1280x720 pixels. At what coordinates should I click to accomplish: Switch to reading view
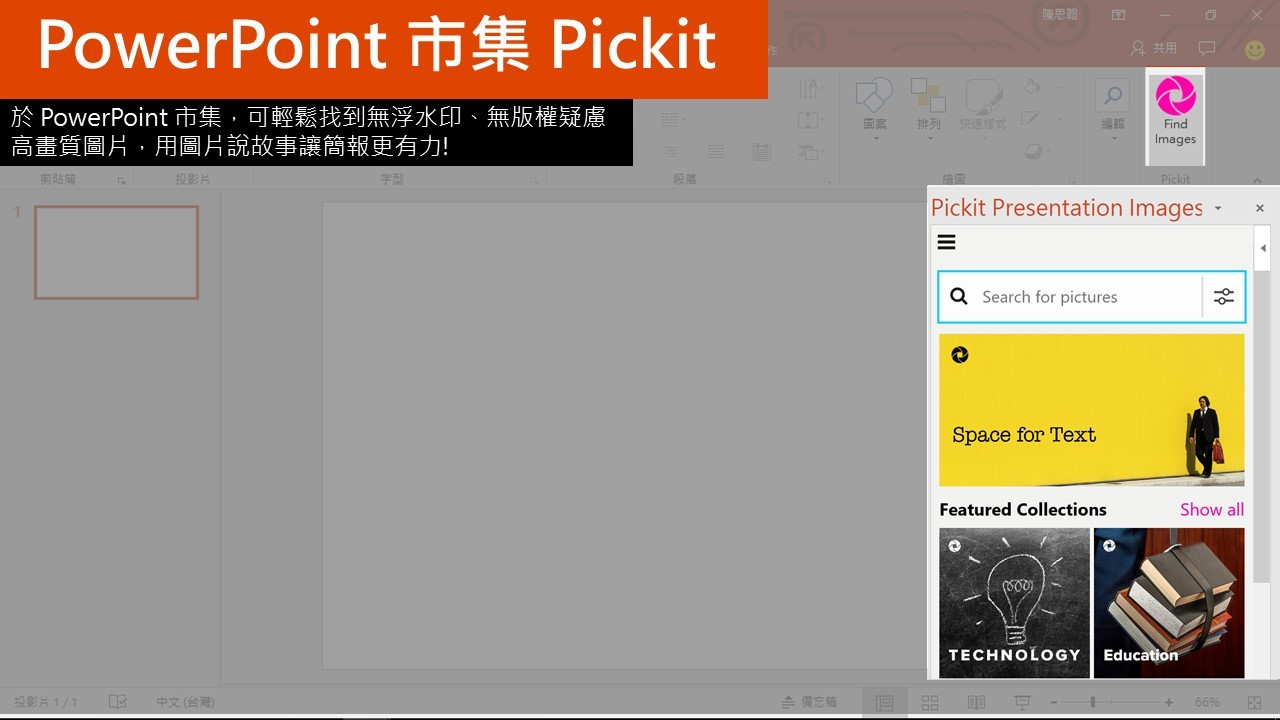tap(976, 702)
